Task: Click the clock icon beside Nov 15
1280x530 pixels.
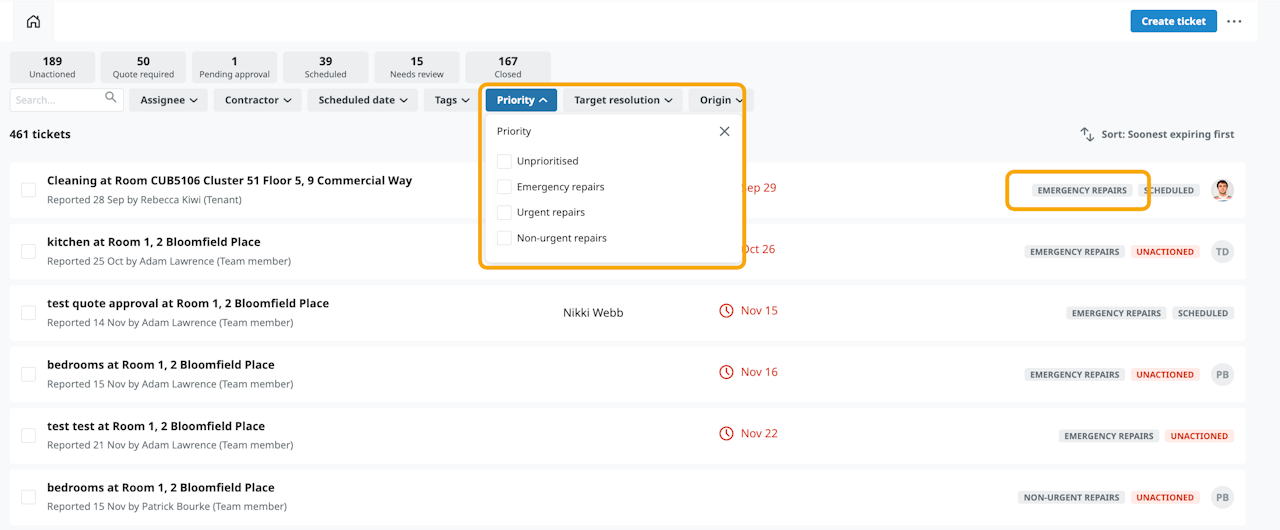Action: click(726, 311)
